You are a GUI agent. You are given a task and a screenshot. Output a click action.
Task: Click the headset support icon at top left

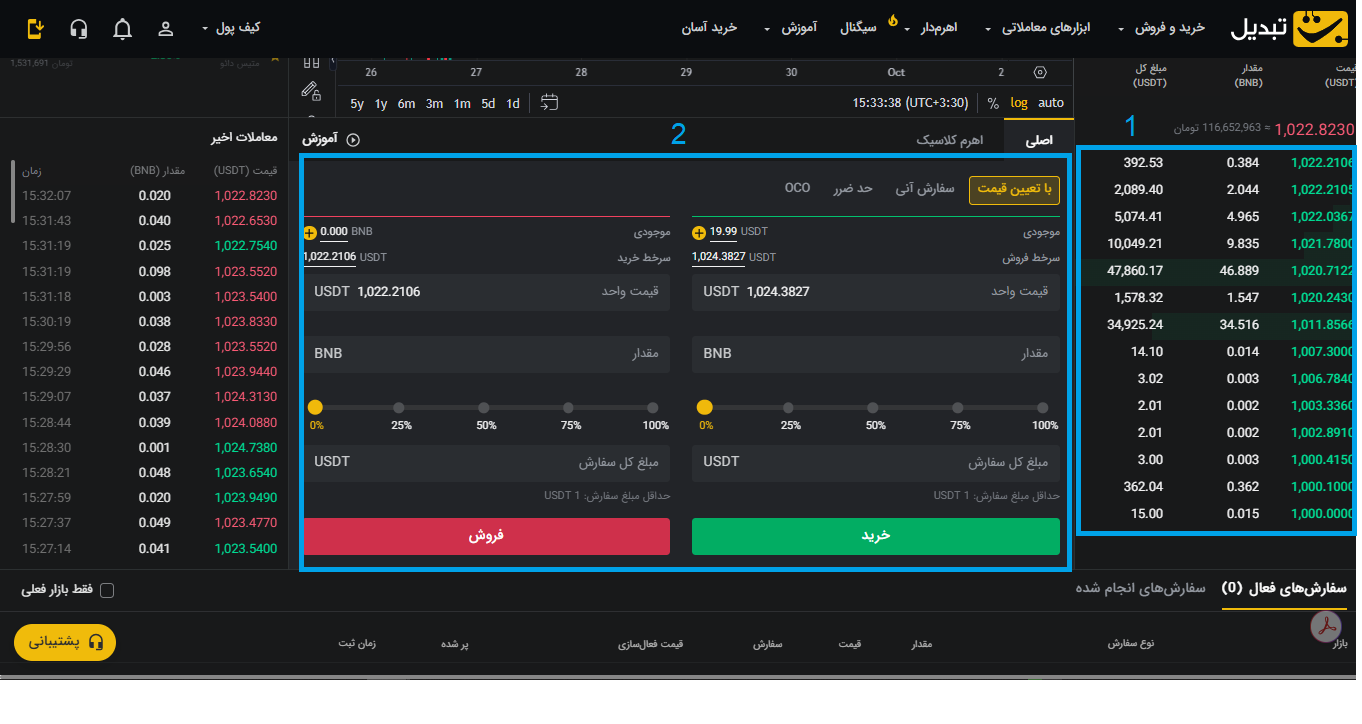(79, 28)
